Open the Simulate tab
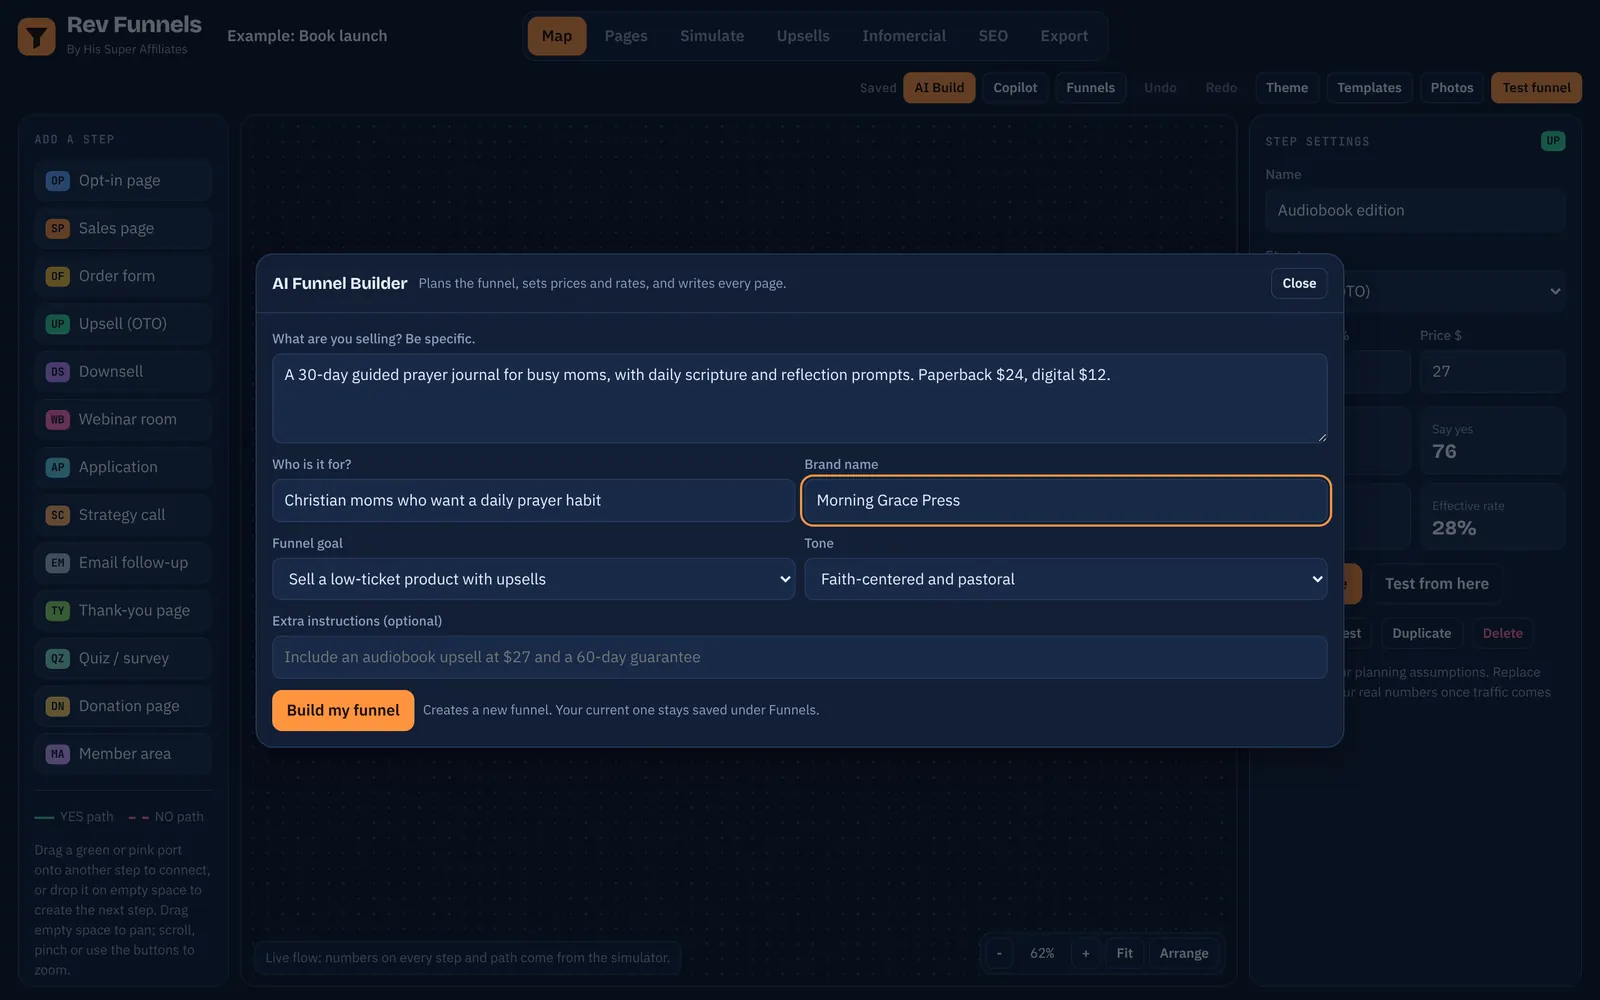Screen dimensions: 1600x1000 click(712, 36)
